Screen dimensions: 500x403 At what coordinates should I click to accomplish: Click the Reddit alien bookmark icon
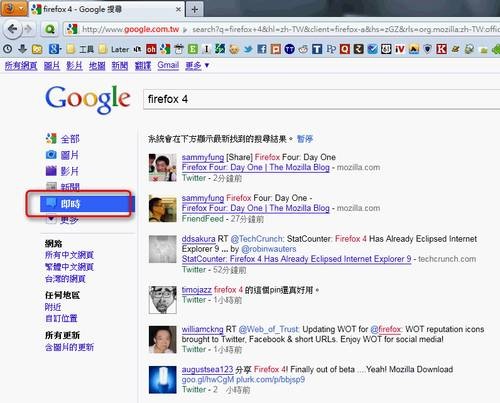tap(303, 50)
